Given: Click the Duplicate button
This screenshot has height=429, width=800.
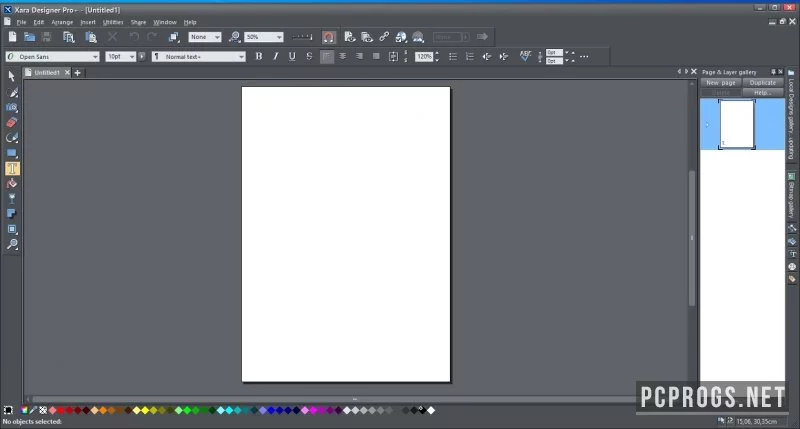Looking at the screenshot, I should click(763, 83).
